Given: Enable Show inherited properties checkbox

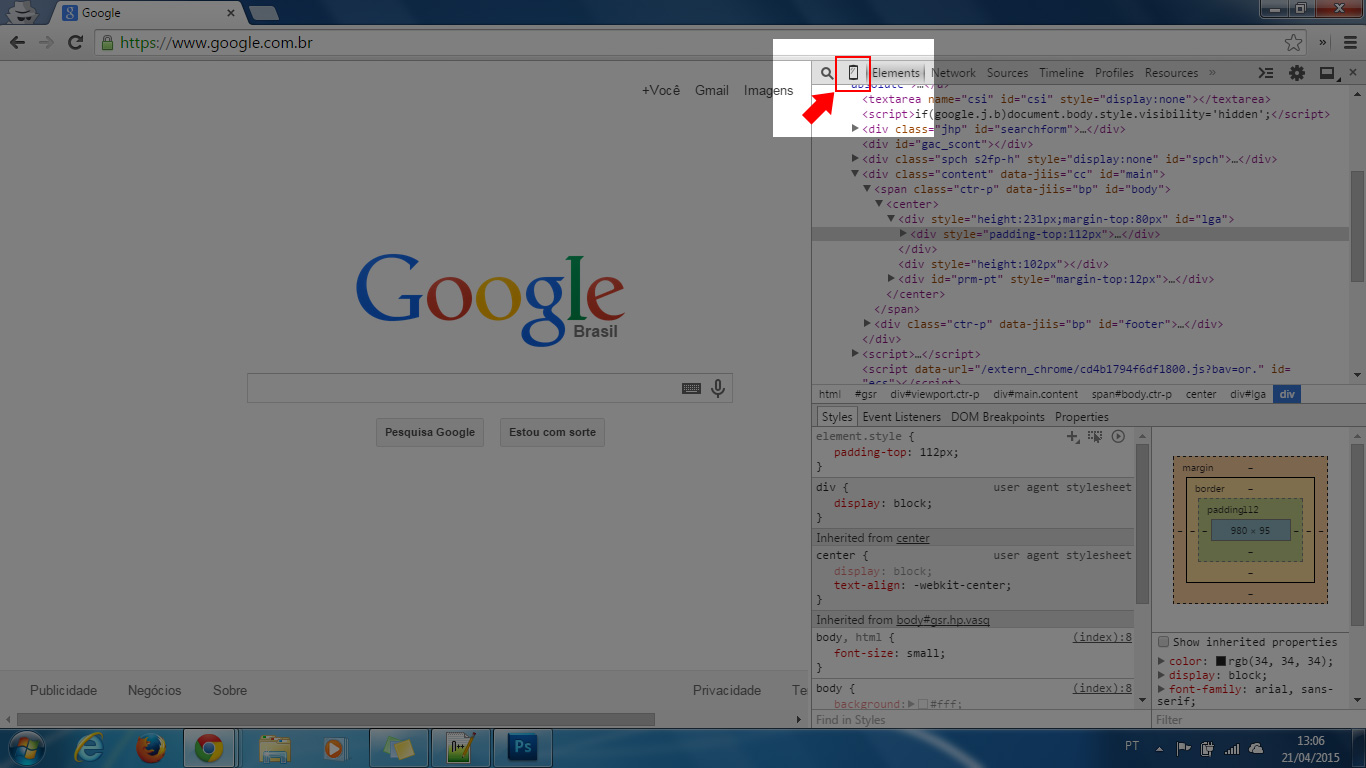Looking at the screenshot, I should pos(1164,642).
